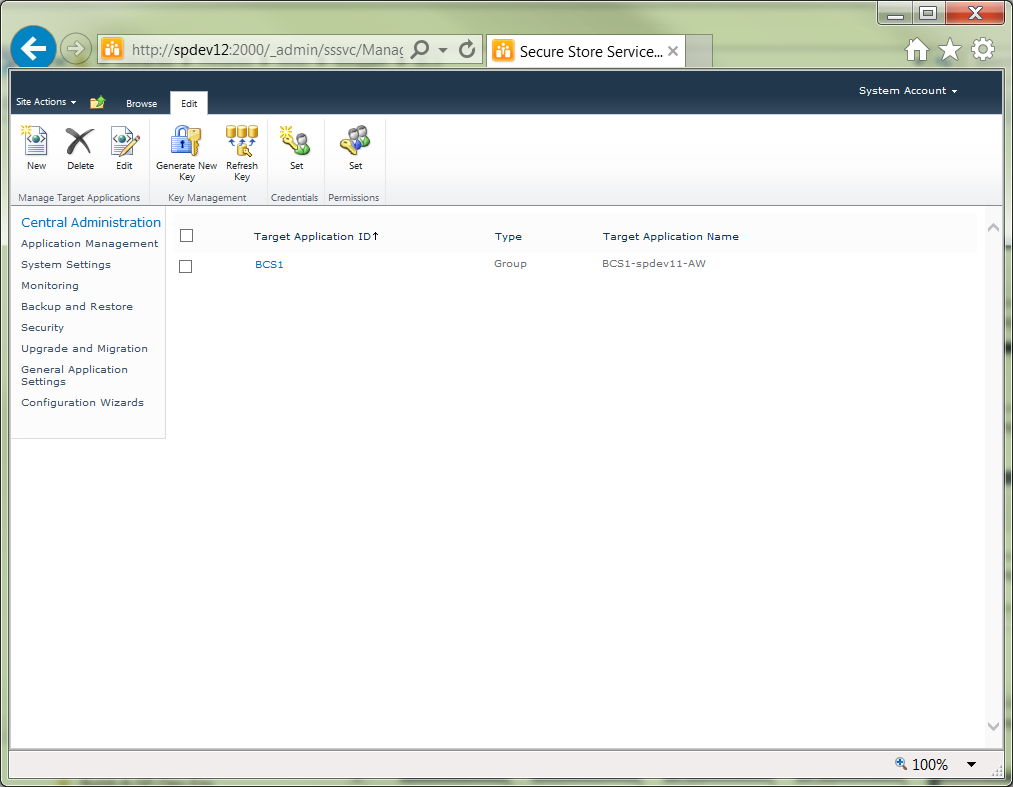
Task: Open the zoom level dropdown arrow
Action: click(971, 764)
